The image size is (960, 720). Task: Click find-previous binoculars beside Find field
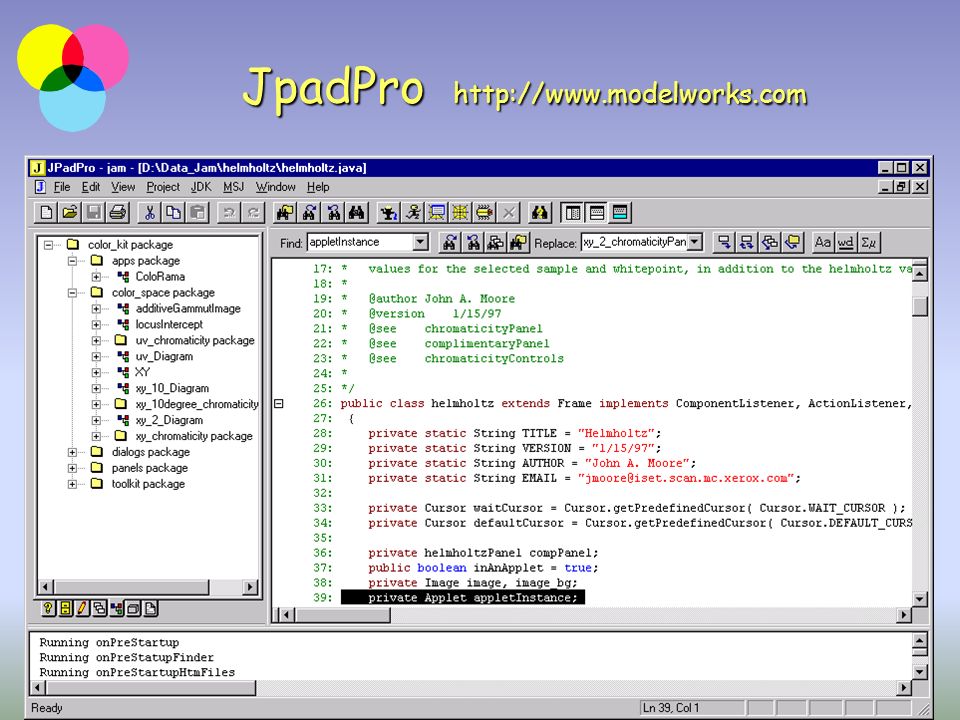[473, 242]
